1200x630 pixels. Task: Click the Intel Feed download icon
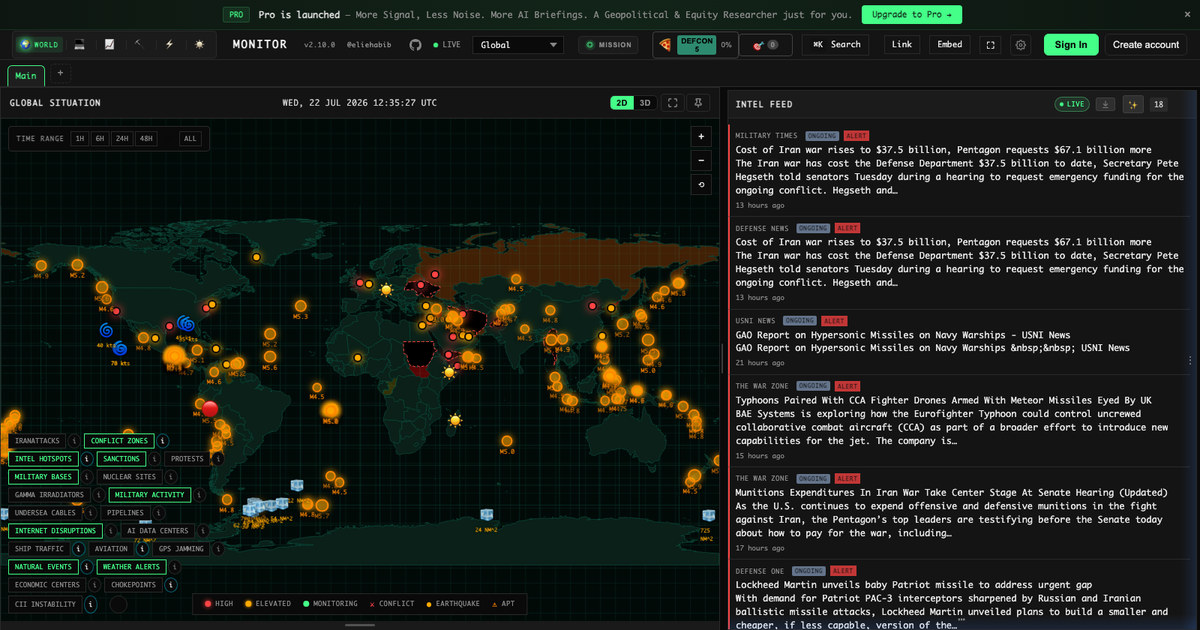tap(1105, 104)
